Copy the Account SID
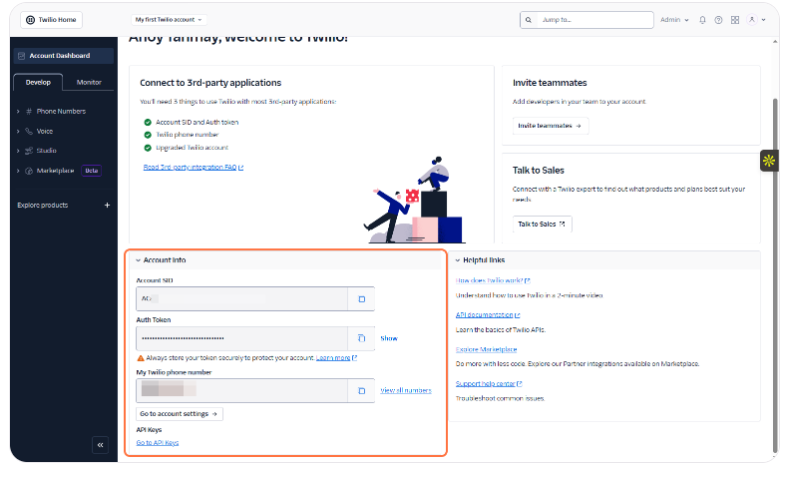793x499 pixels. (362, 299)
